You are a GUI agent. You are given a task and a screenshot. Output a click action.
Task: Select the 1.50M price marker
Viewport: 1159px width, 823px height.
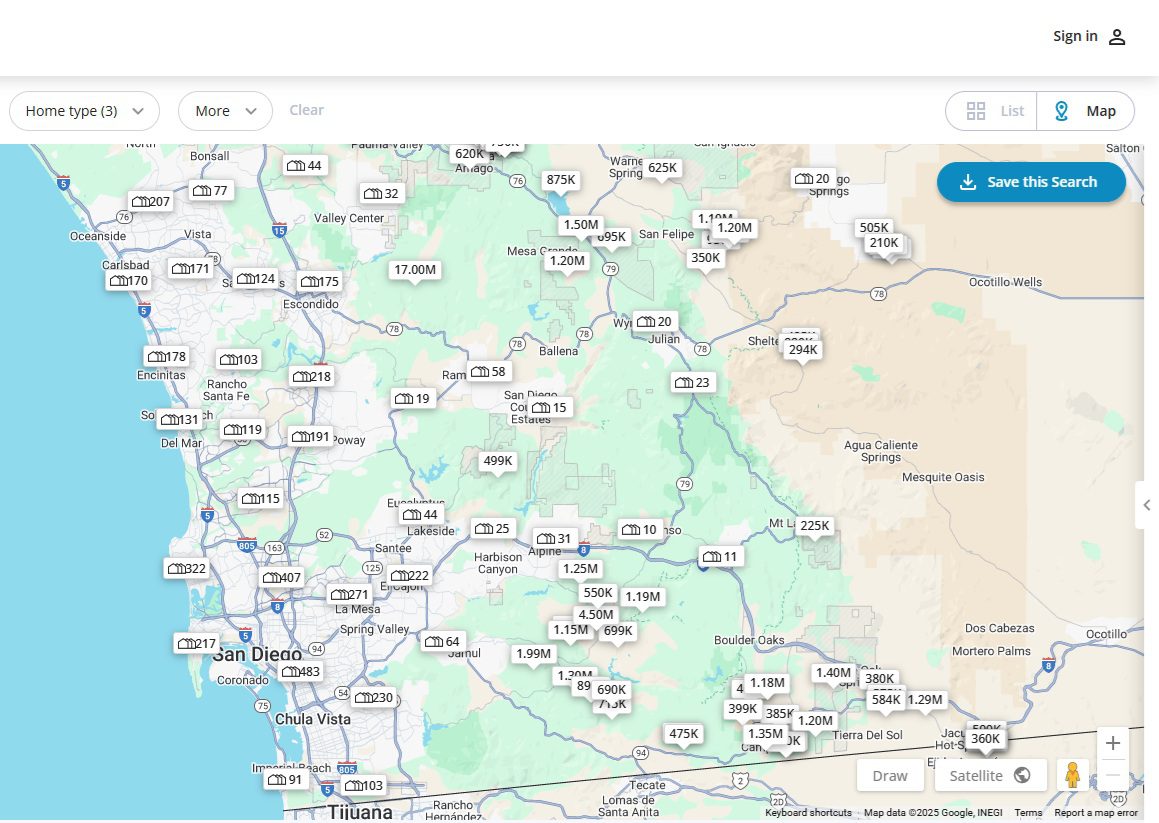coord(581,225)
